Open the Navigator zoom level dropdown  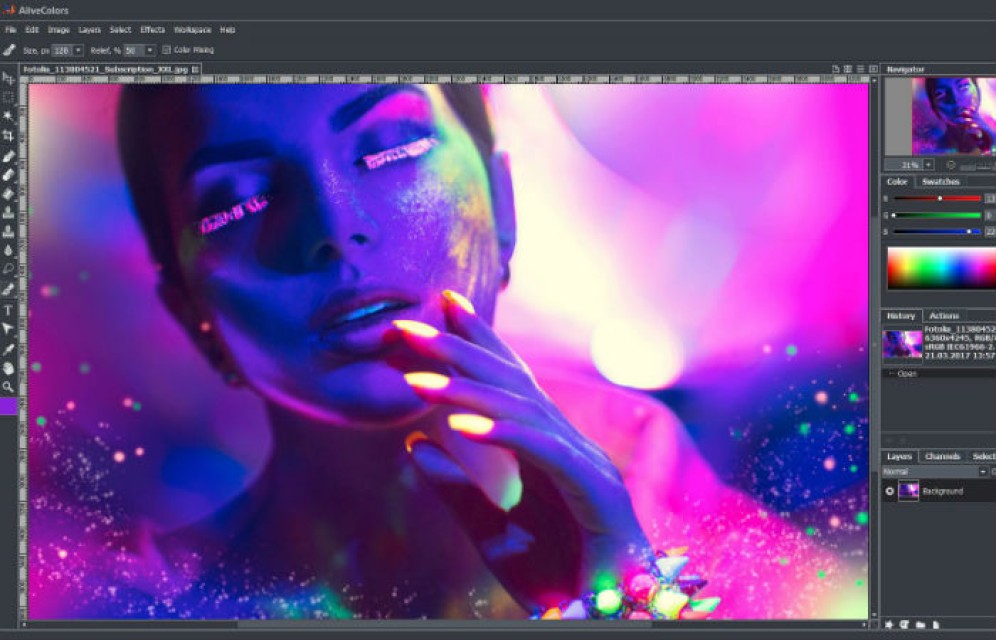928,163
